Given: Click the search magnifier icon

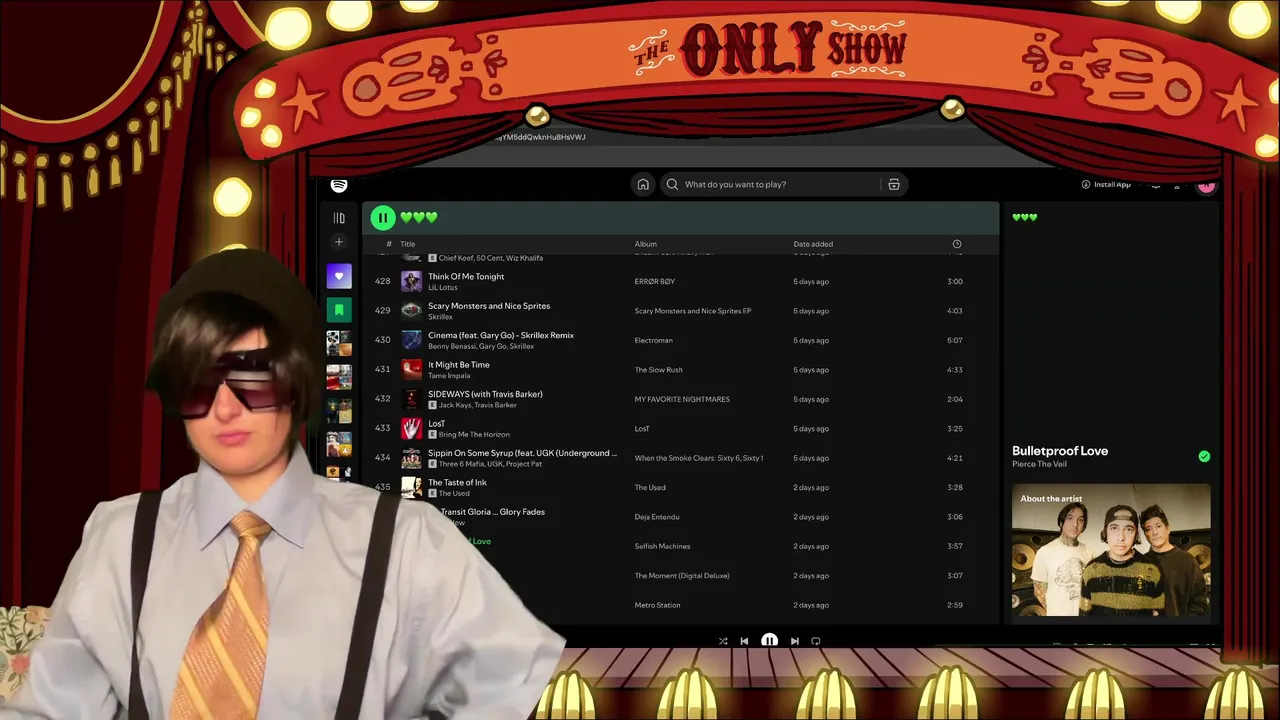Looking at the screenshot, I should 672,184.
